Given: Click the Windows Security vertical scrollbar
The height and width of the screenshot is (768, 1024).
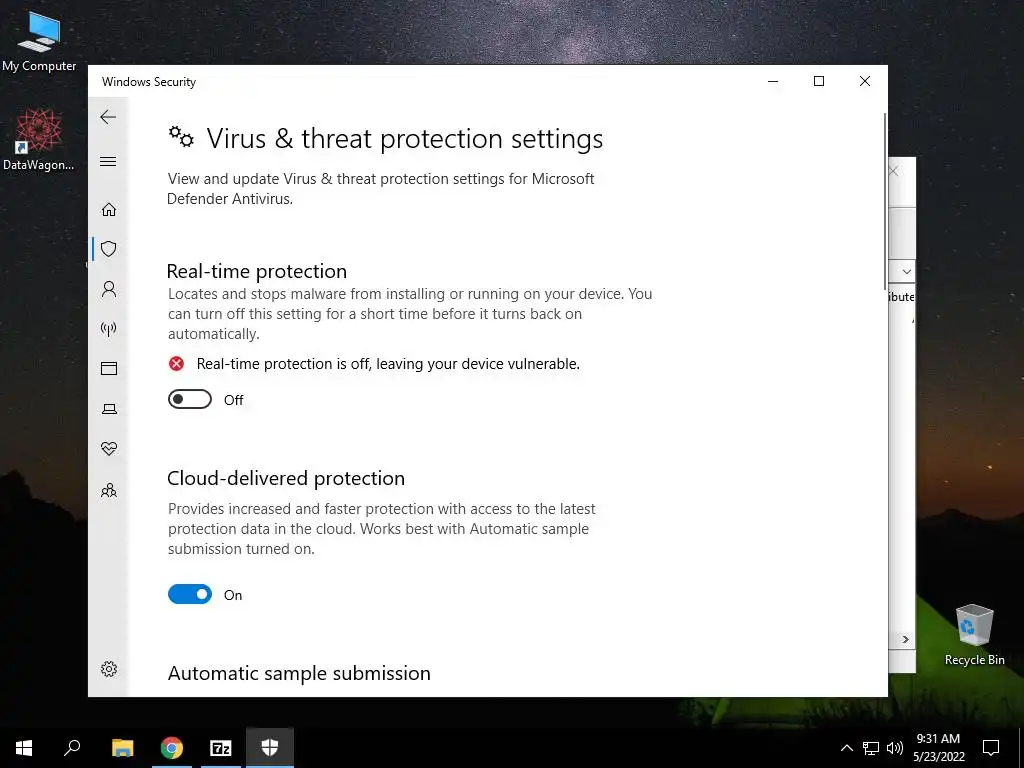Looking at the screenshot, I should click(x=885, y=202).
